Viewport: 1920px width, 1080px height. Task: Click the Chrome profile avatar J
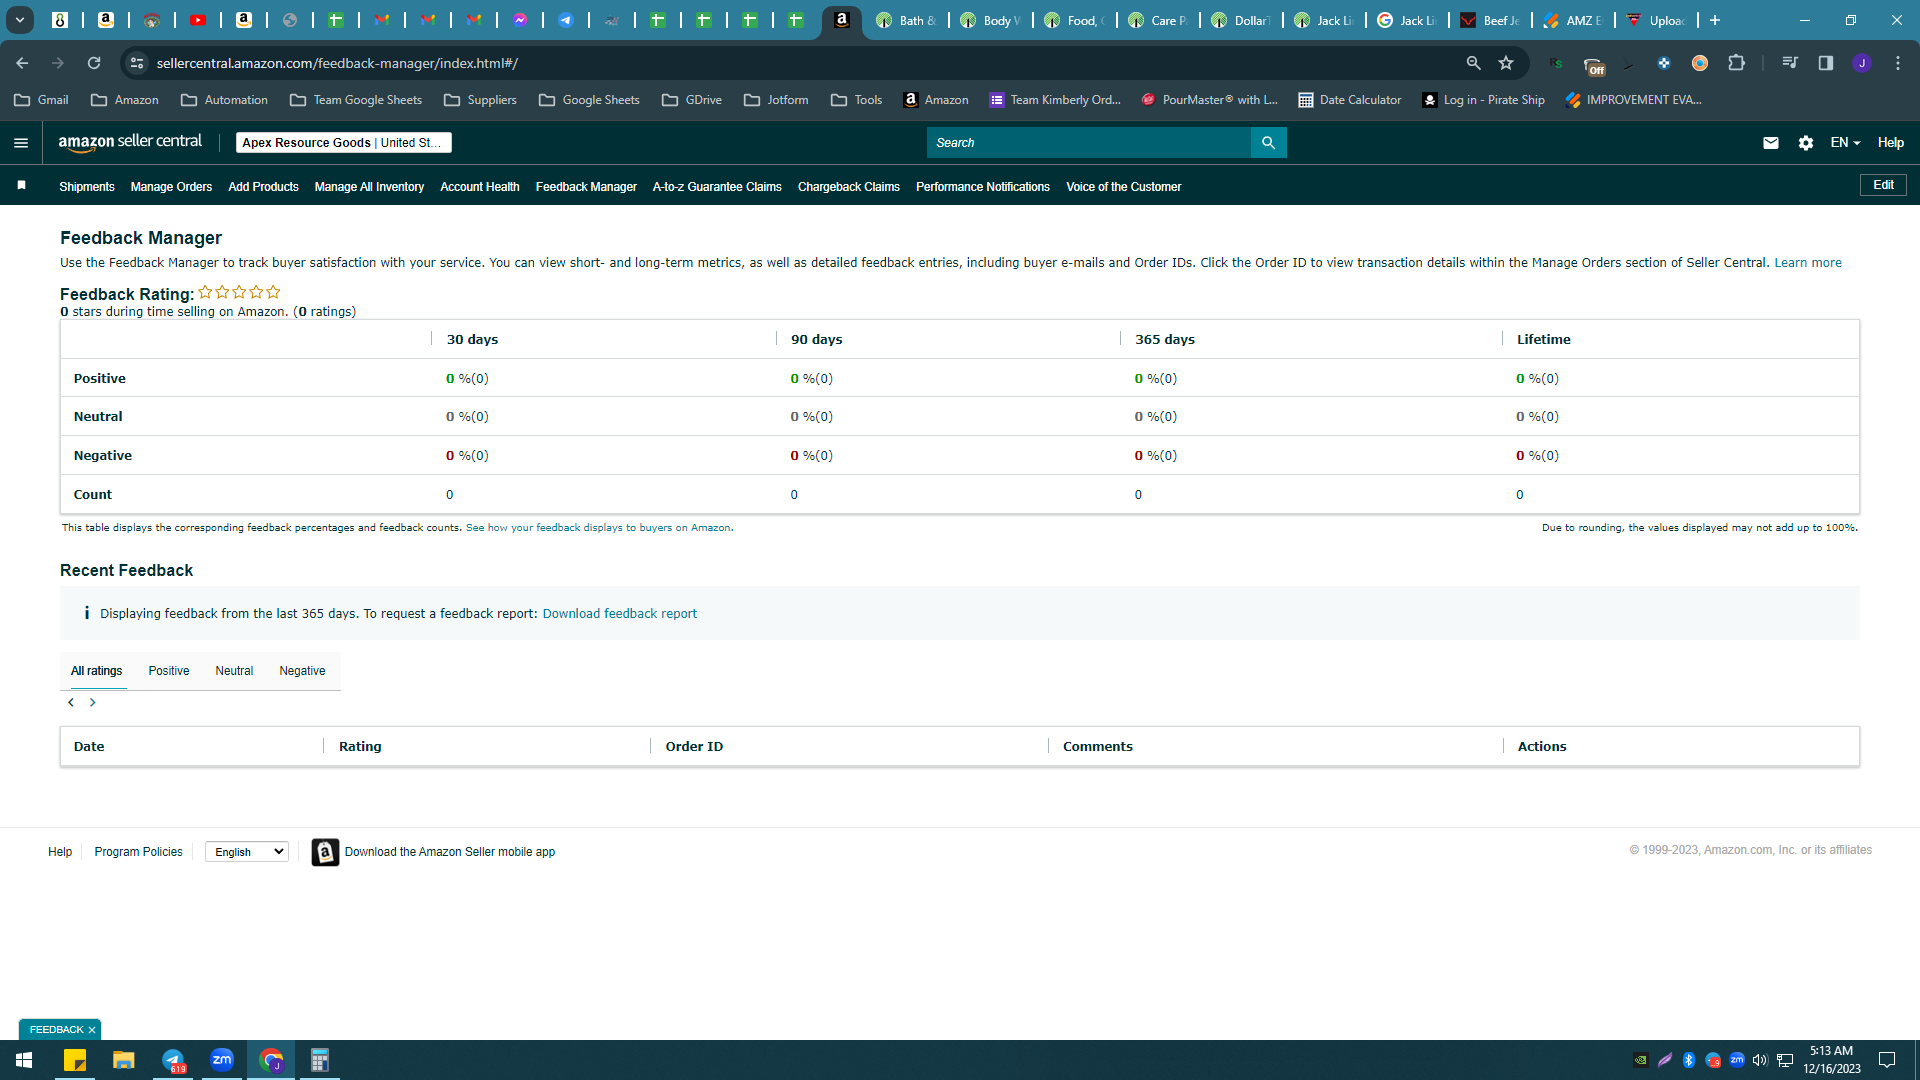click(1862, 63)
